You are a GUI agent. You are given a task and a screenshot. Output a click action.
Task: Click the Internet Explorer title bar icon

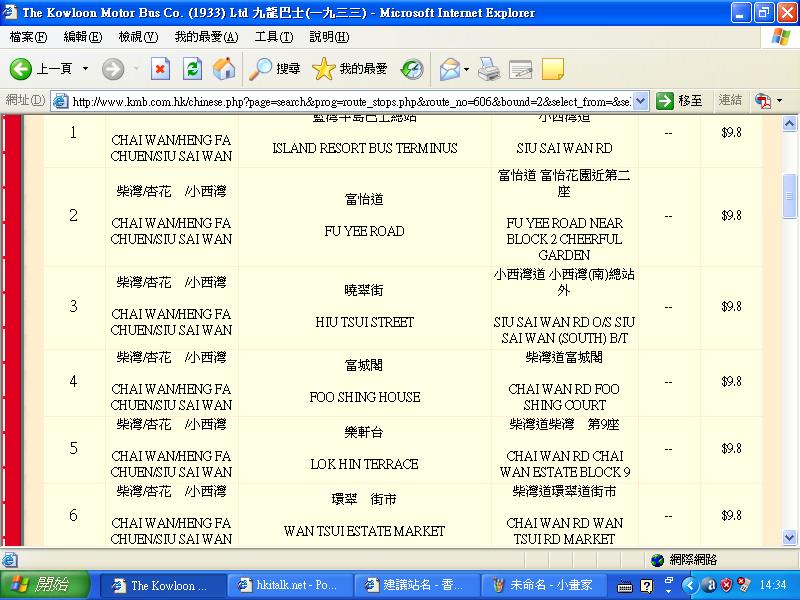tap(10, 12)
